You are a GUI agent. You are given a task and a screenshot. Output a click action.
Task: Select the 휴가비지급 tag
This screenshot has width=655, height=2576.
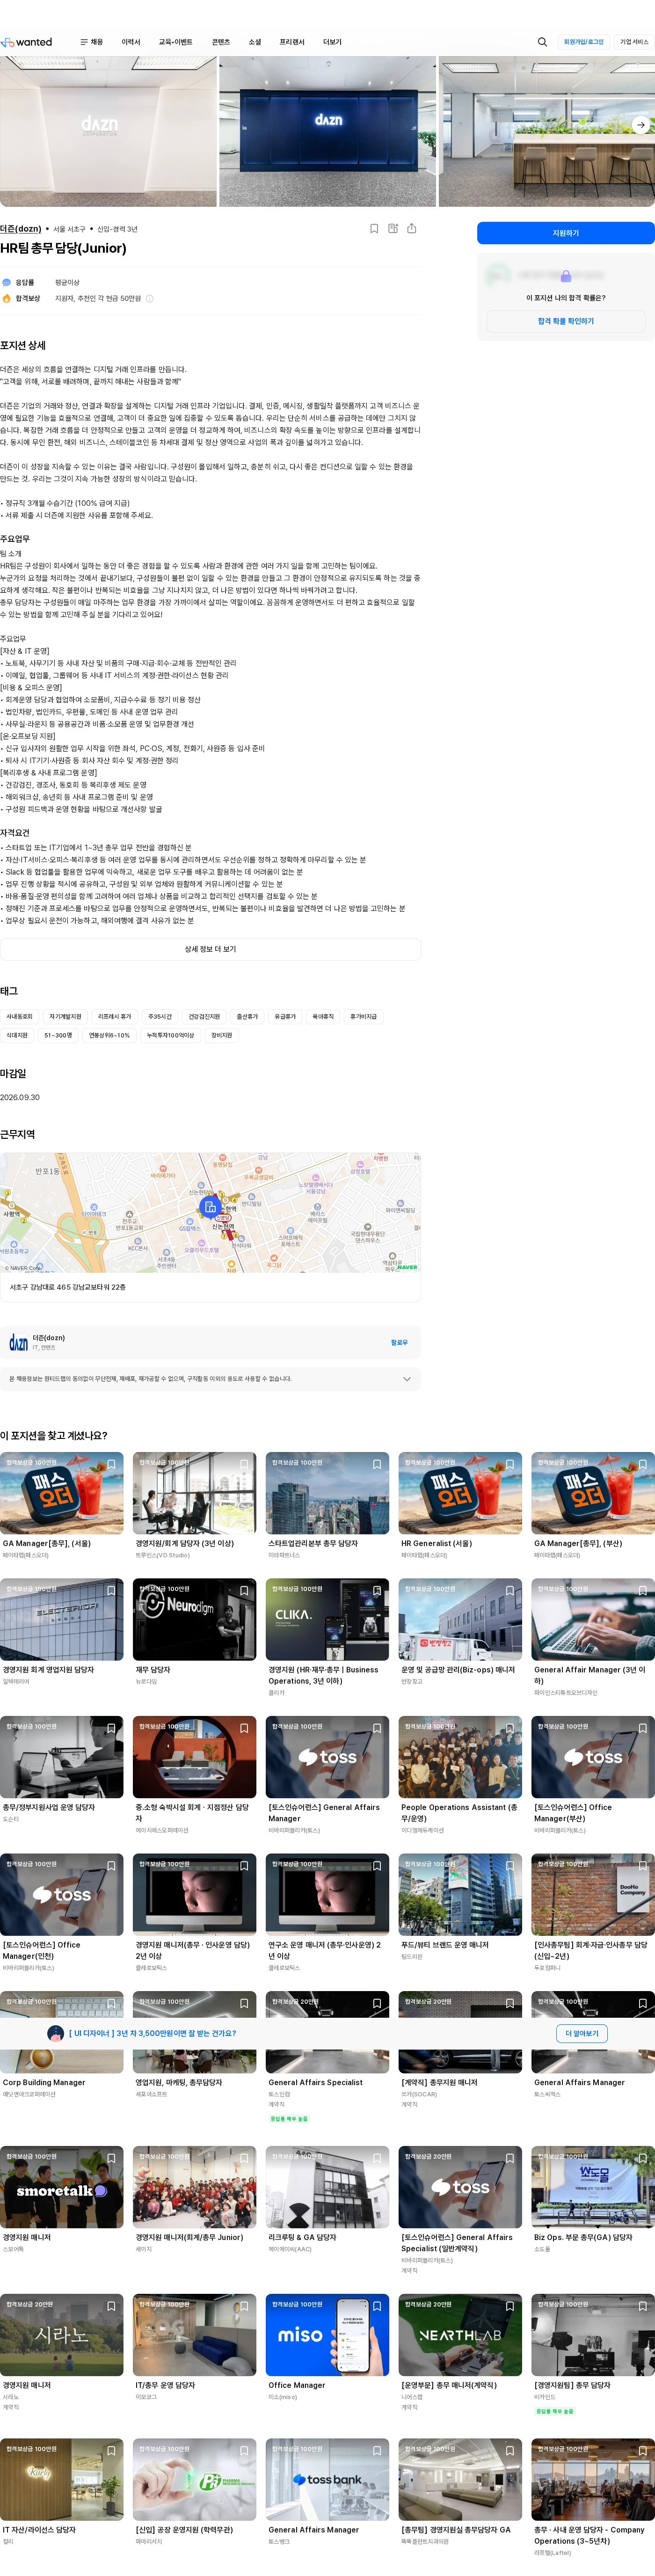click(x=364, y=1016)
